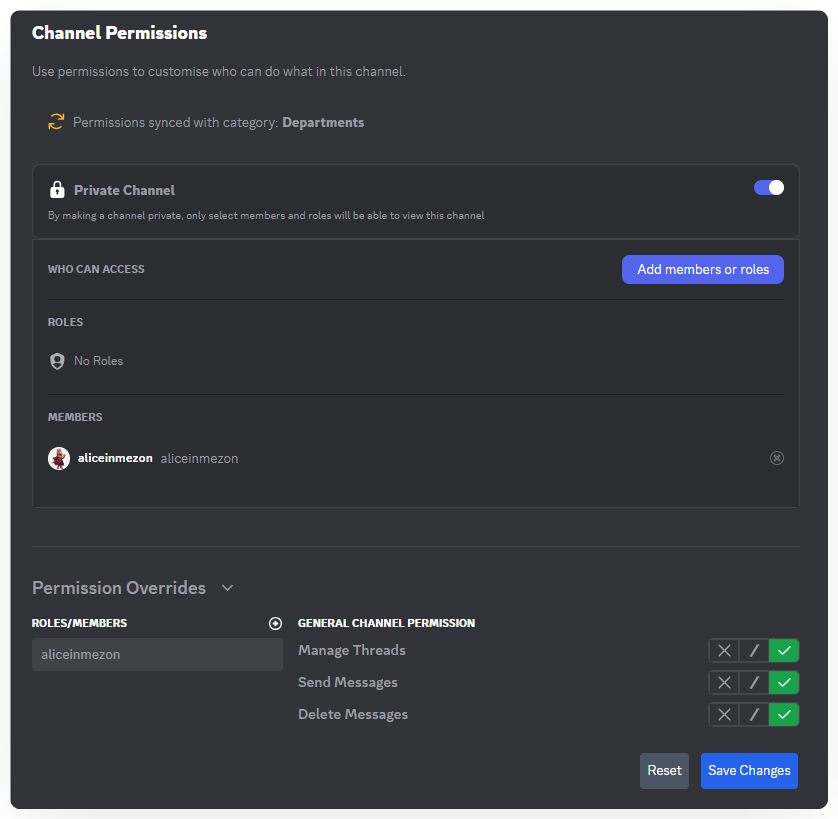Set Send Messages to neutral slash
838x819 pixels.
(754, 683)
